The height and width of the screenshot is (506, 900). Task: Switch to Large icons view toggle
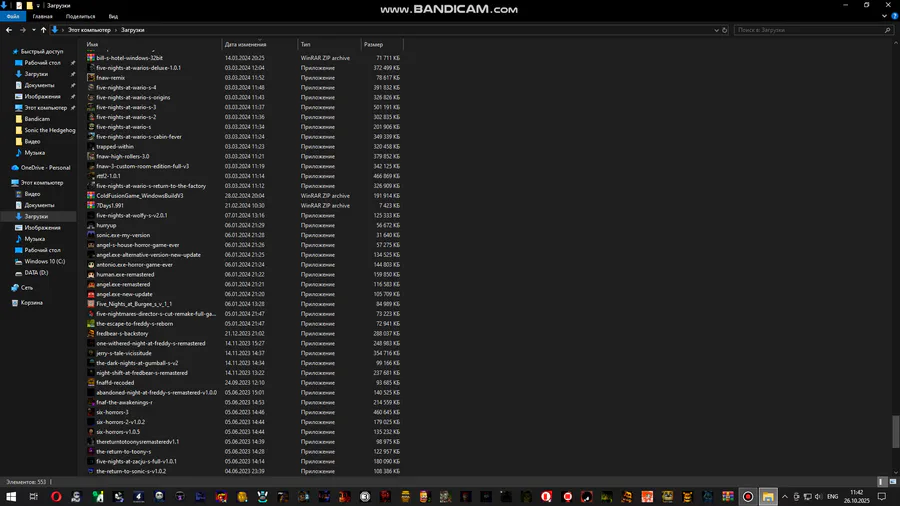click(x=892, y=482)
